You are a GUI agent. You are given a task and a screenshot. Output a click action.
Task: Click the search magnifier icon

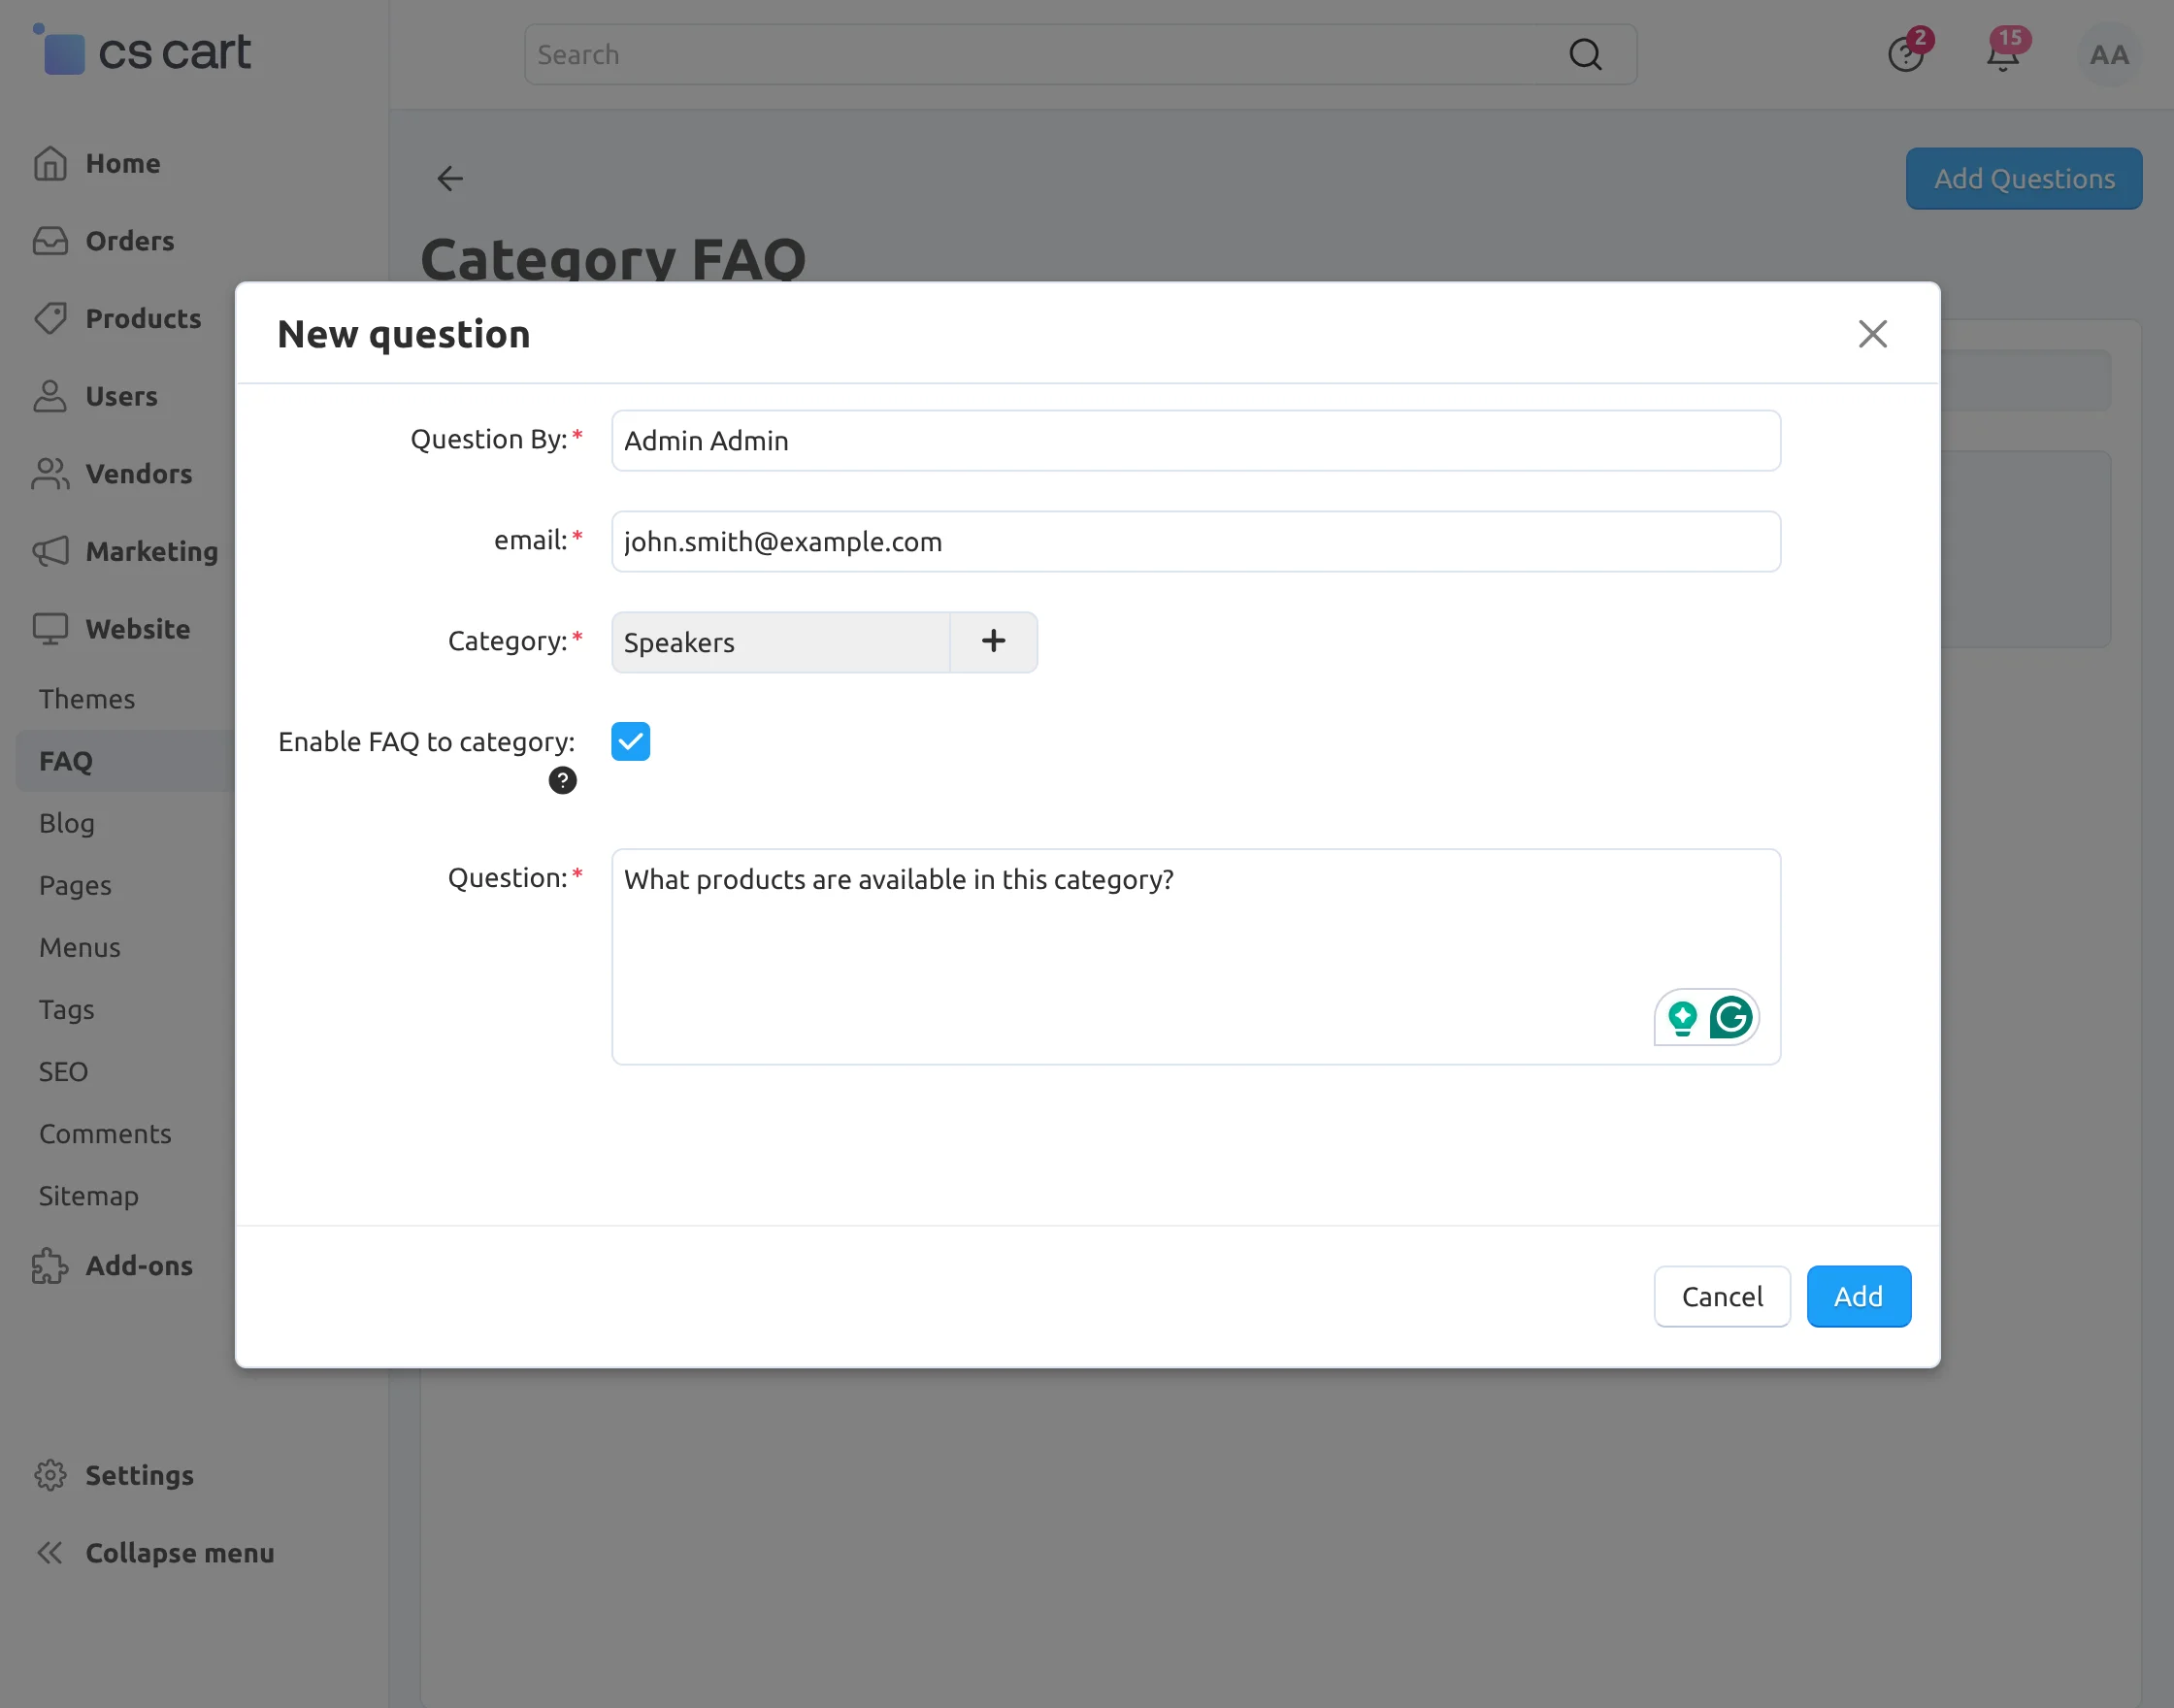(1585, 54)
